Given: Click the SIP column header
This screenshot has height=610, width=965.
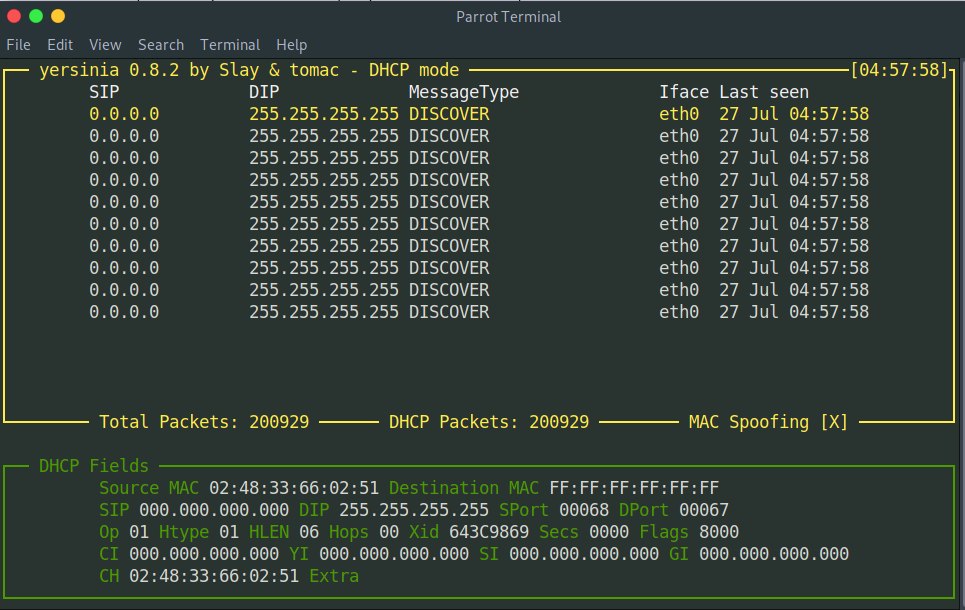Looking at the screenshot, I should pos(104,92).
